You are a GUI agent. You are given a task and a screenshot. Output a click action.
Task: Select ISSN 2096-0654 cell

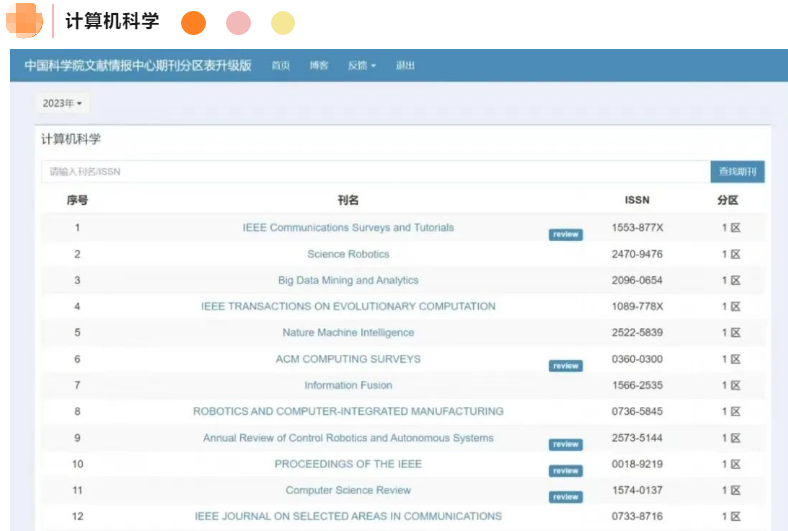click(x=637, y=280)
